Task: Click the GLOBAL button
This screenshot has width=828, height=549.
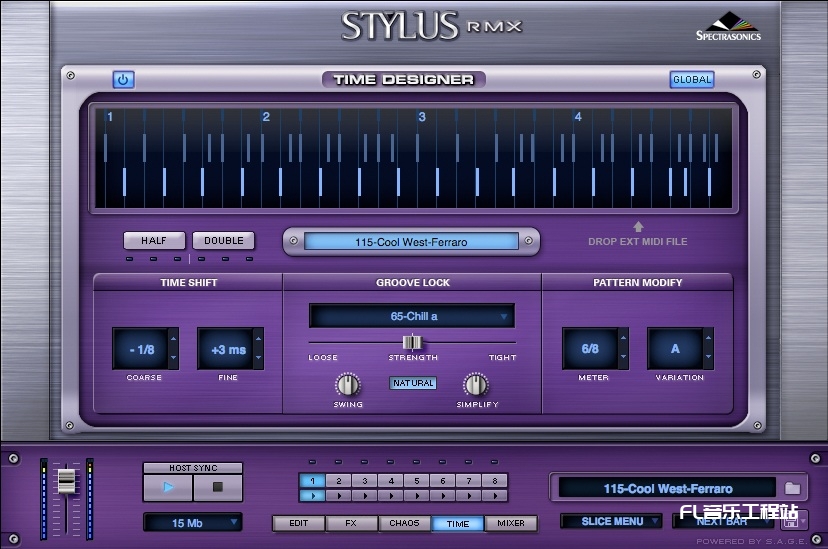Action: coord(692,80)
